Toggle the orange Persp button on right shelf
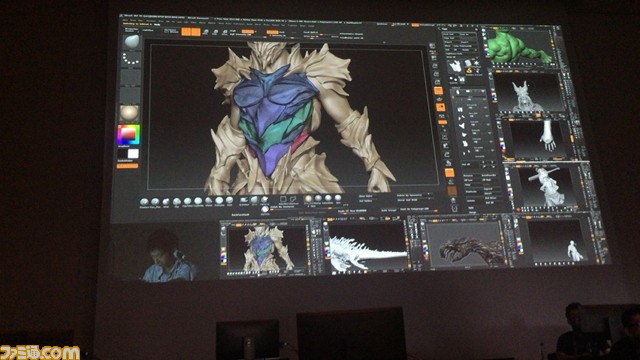 [x=438, y=91]
